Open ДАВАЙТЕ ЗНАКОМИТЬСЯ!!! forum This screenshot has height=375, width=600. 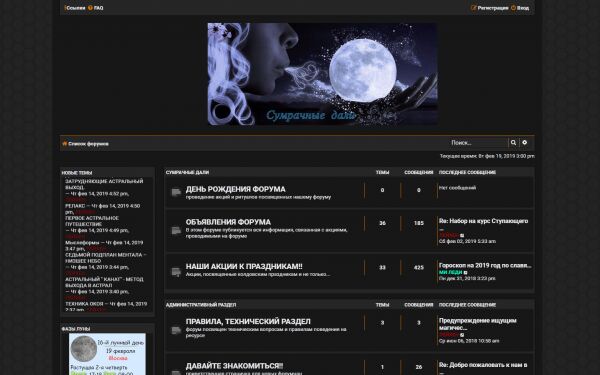(234, 366)
